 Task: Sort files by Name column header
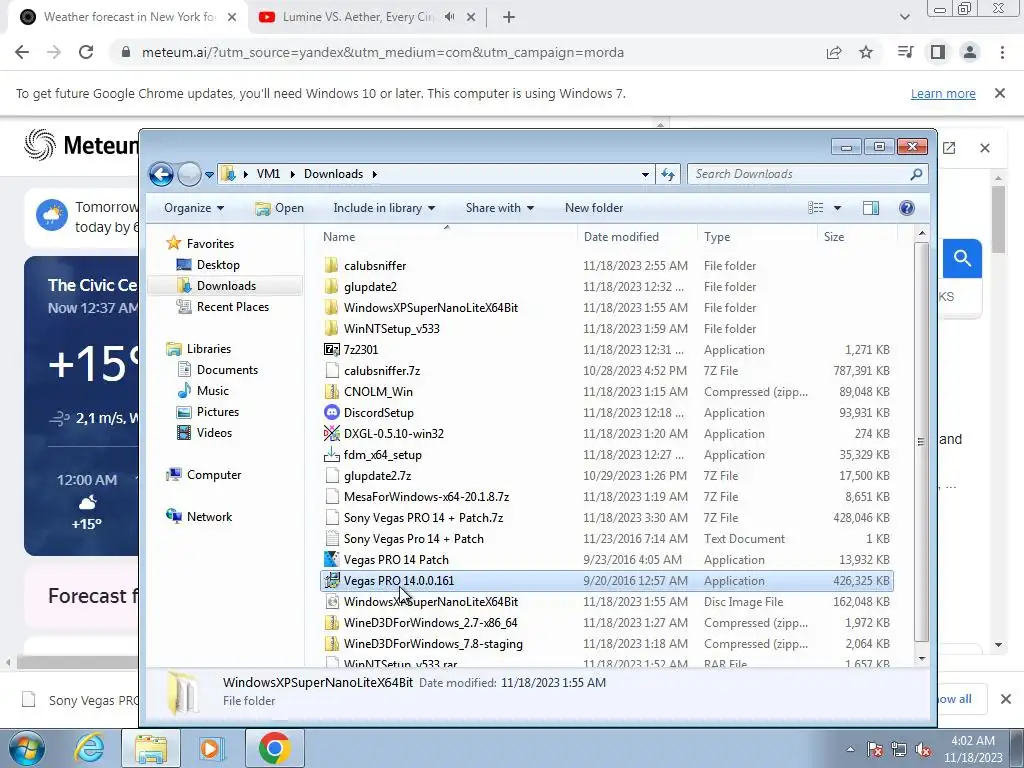(447, 236)
